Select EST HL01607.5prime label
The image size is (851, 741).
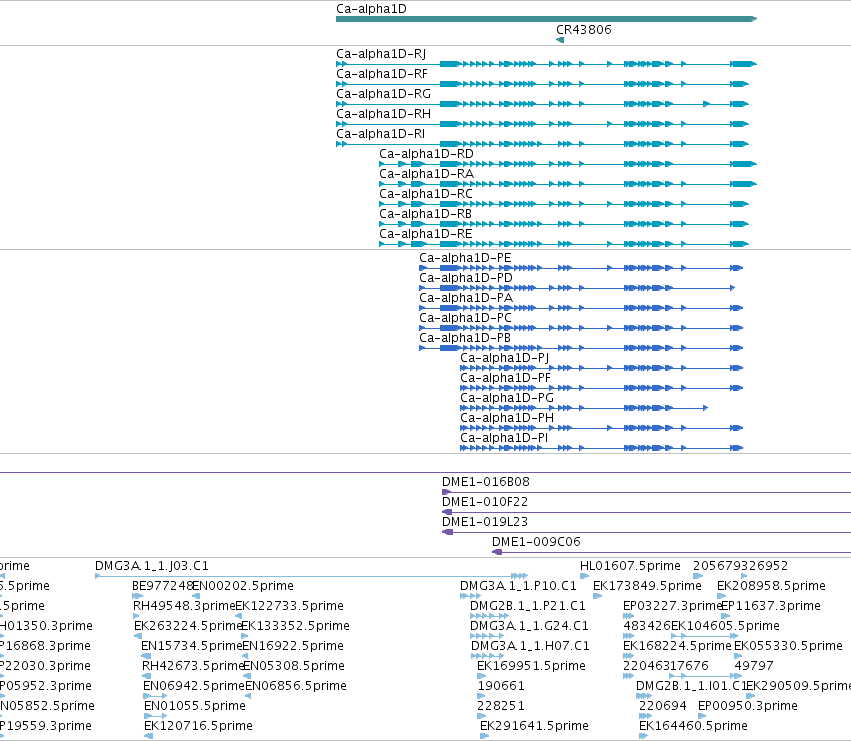point(631,566)
